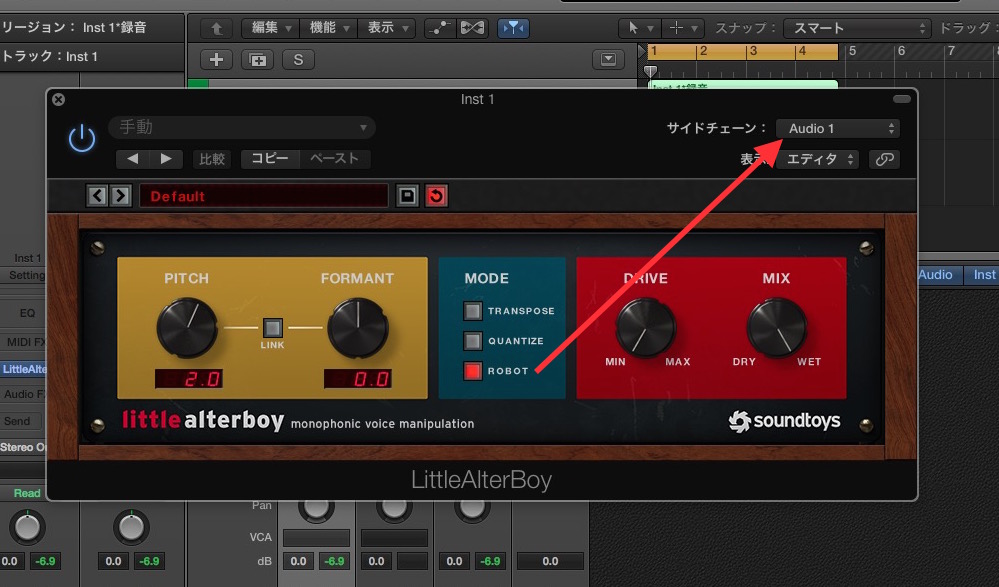Toggle the LINK button between knobs
The height and width of the screenshot is (587, 999).
273,328
